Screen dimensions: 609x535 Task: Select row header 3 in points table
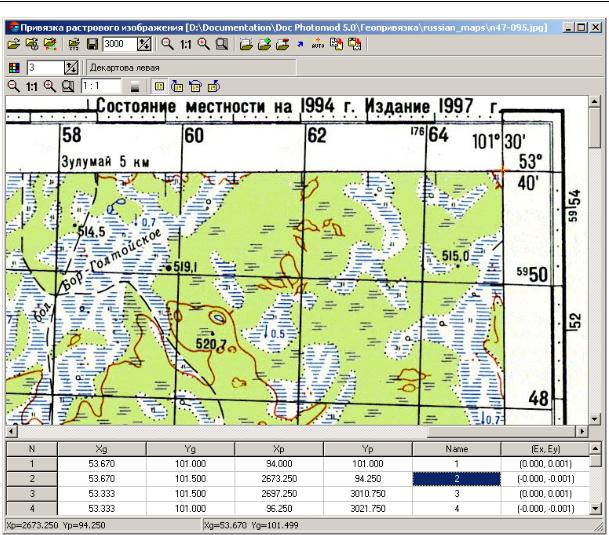(x=32, y=493)
